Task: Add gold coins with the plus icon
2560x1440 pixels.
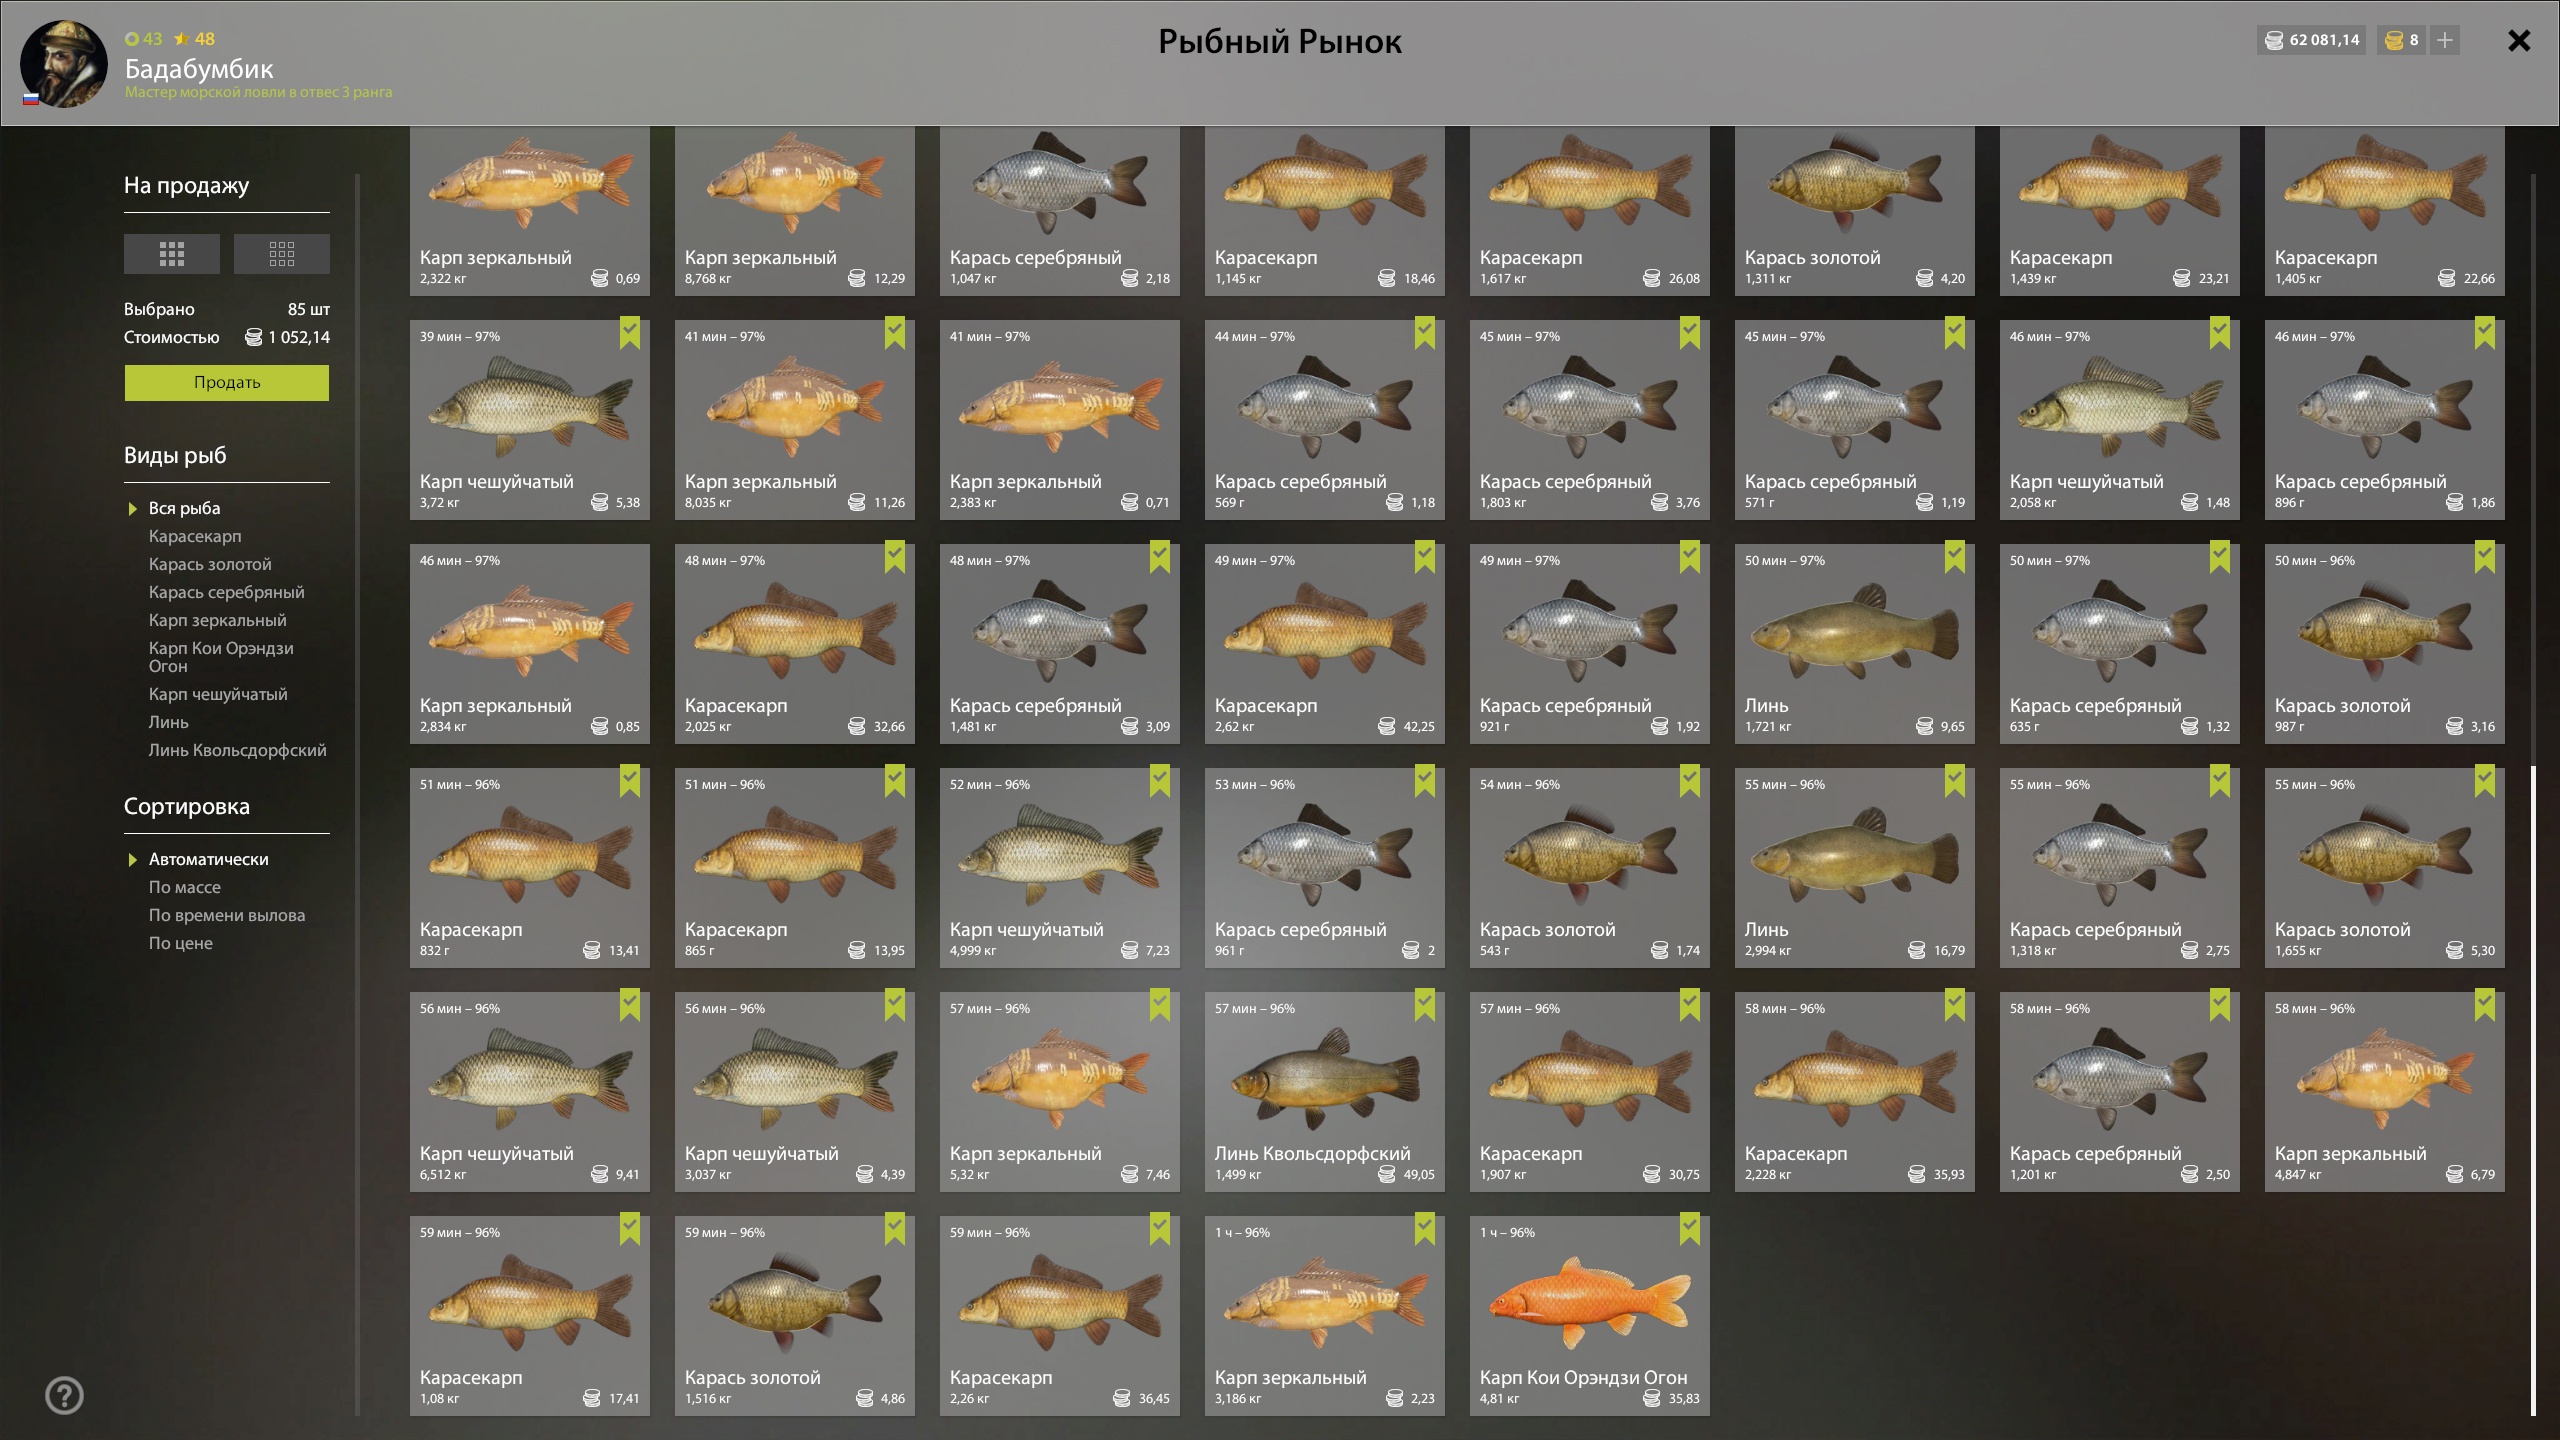Action: coord(2445,40)
